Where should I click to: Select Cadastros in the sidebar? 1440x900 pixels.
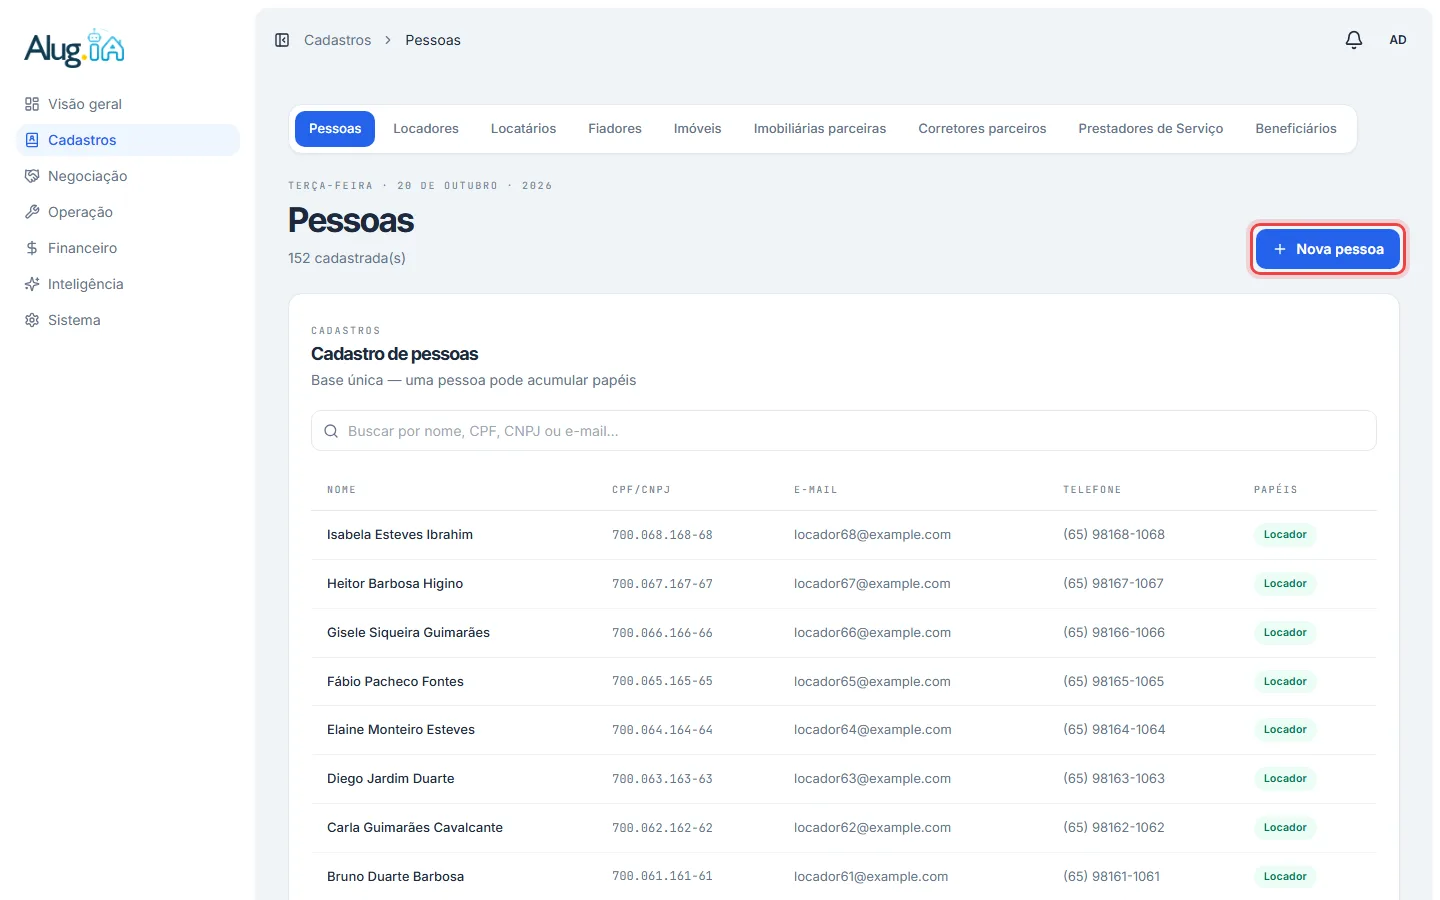[128, 140]
